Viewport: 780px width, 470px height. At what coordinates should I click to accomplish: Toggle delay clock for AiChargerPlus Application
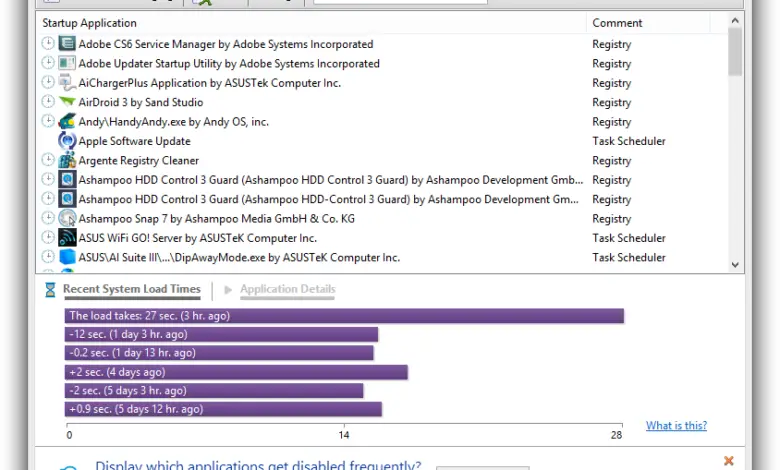tap(48, 82)
